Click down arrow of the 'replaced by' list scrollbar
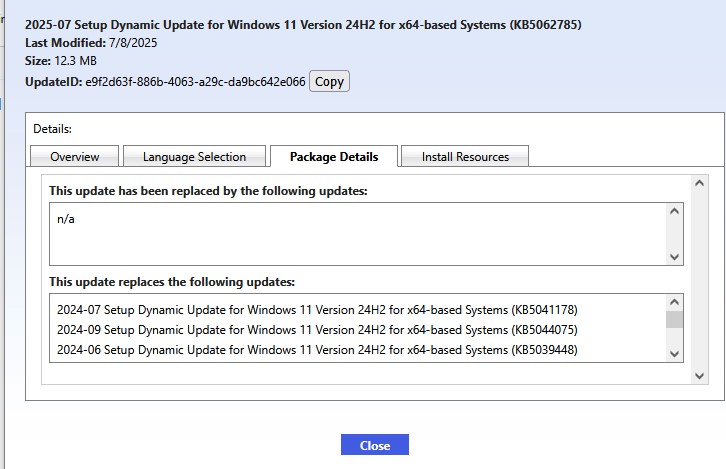726x469 pixels. (674, 256)
